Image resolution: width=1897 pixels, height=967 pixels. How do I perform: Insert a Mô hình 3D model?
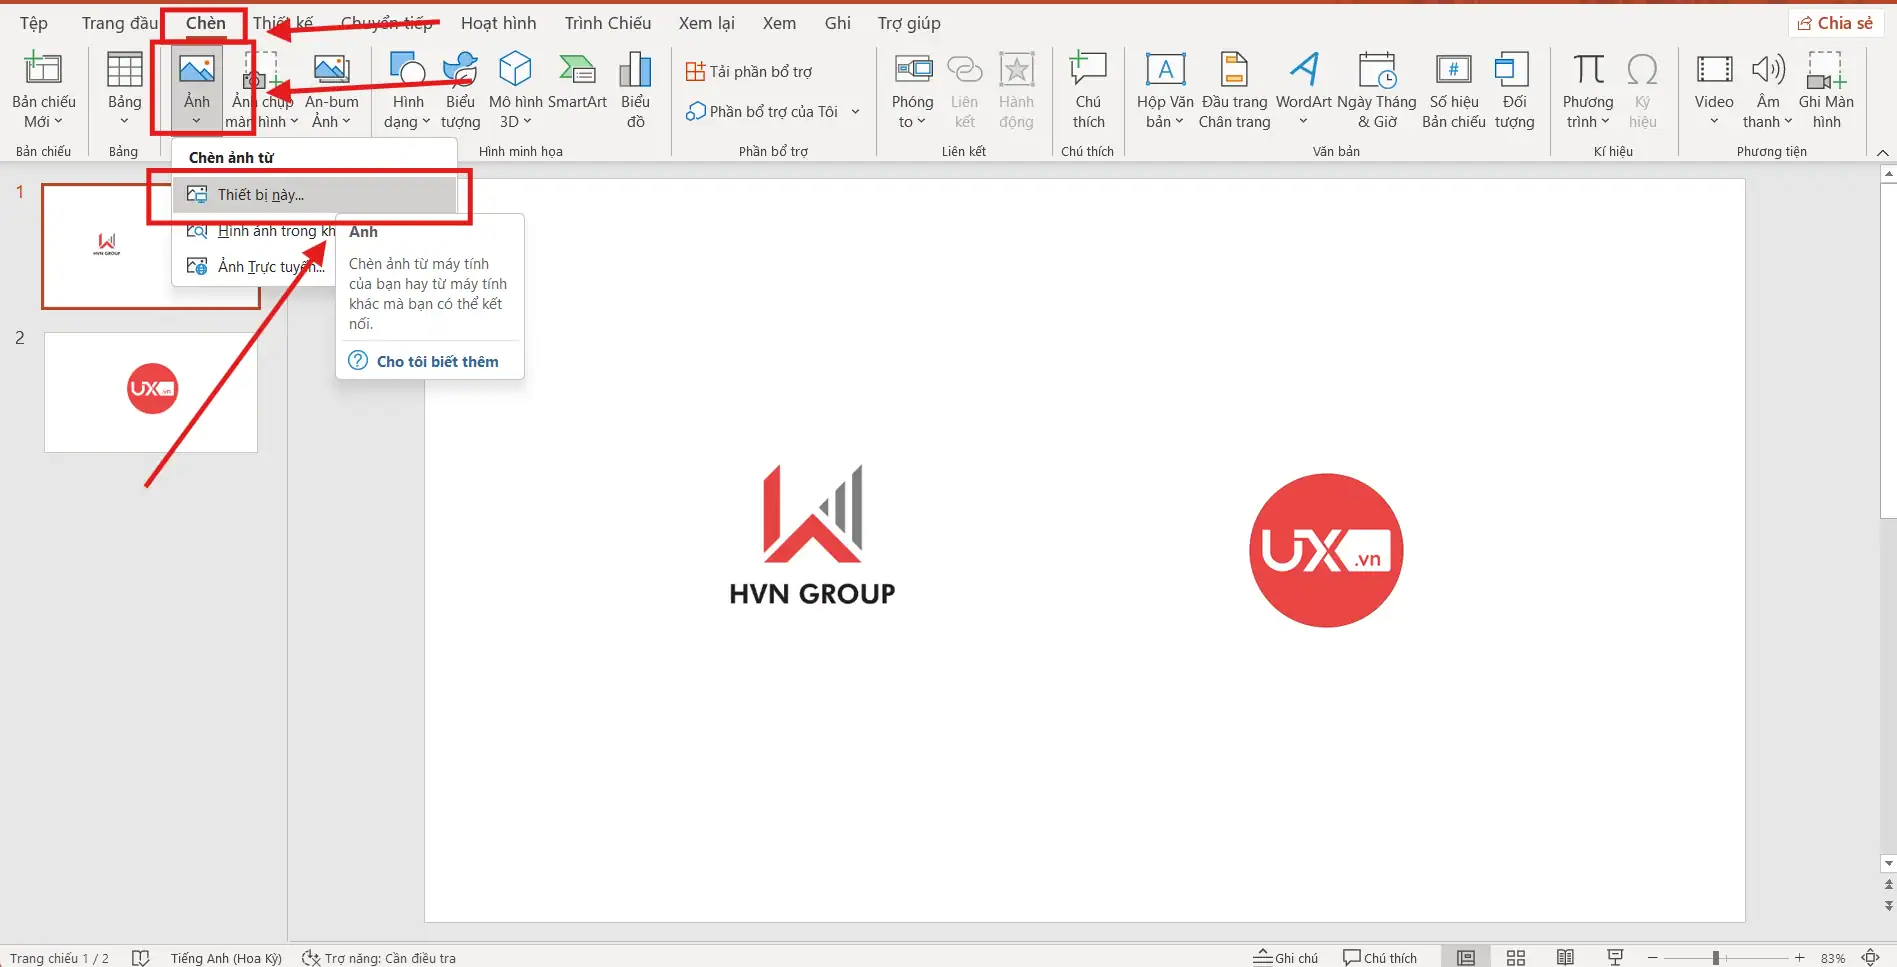point(514,88)
